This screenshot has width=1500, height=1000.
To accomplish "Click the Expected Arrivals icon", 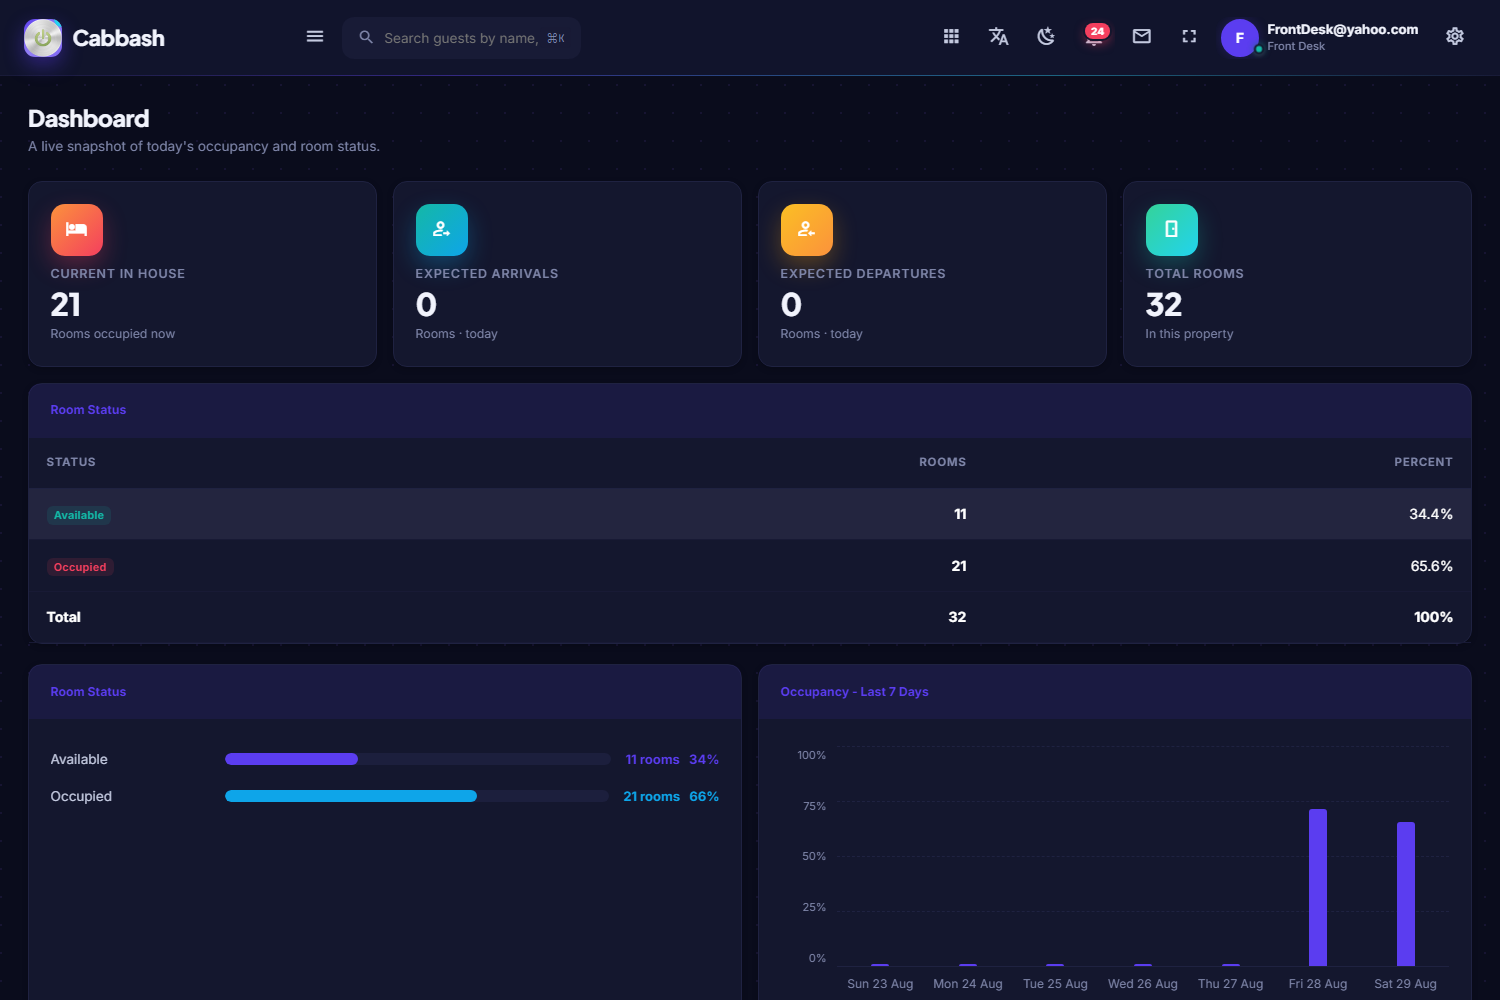I will [x=442, y=230].
